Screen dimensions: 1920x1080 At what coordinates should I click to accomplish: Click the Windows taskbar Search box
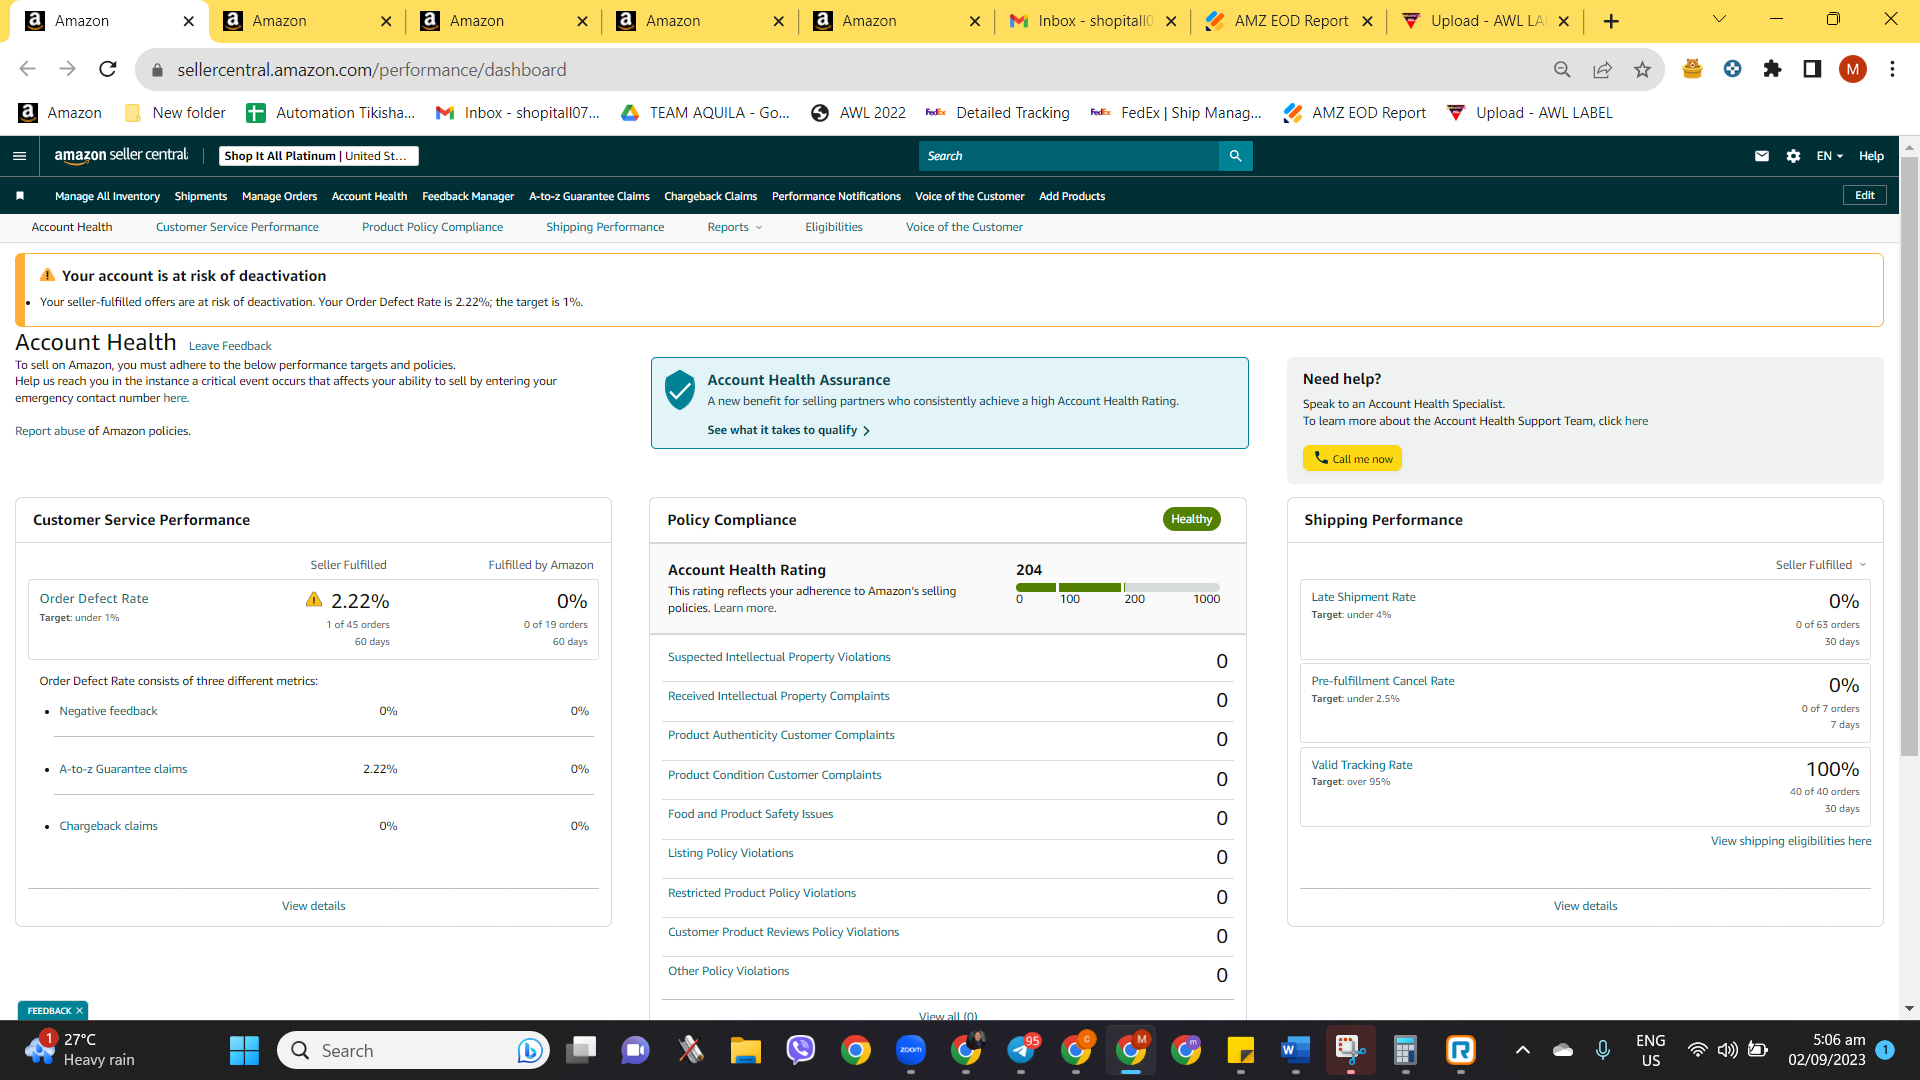pos(413,1050)
